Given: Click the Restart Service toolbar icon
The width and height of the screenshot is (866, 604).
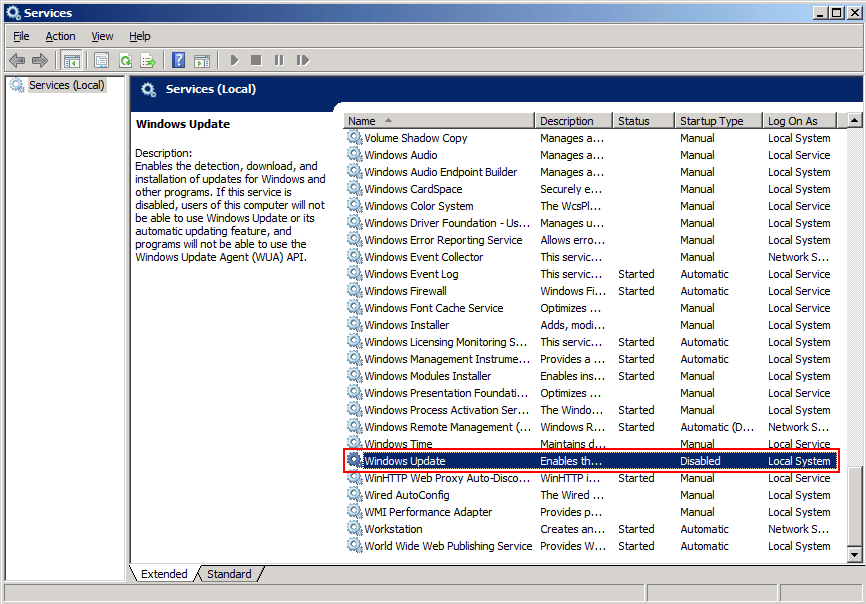Looking at the screenshot, I should point(303,60).
